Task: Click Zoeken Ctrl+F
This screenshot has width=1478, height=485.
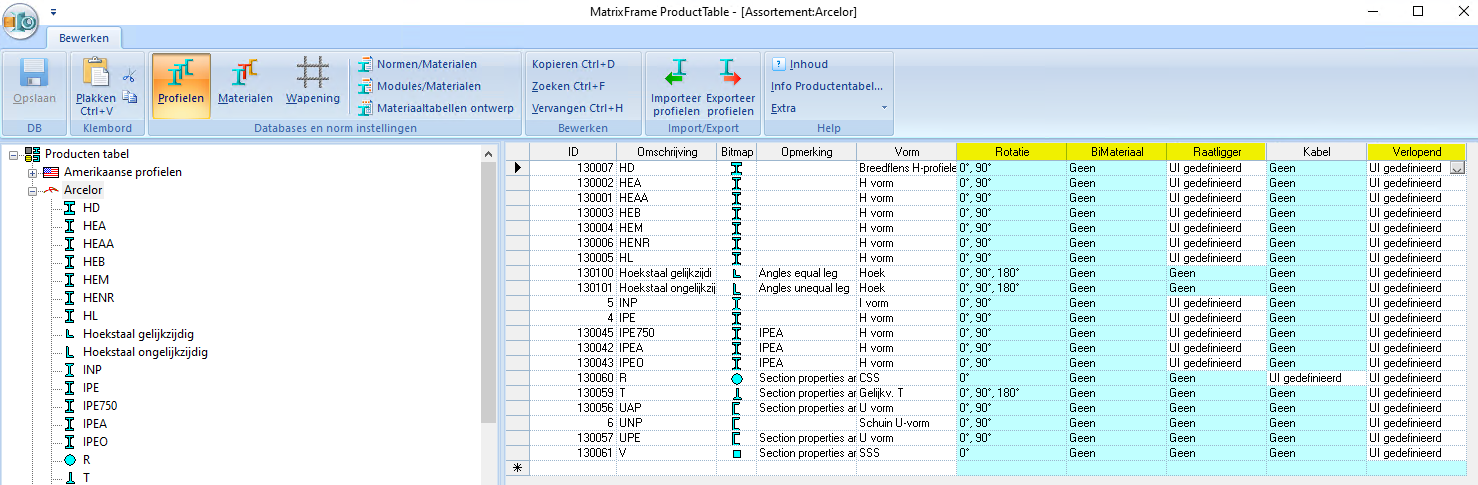Action: [568, 86]
